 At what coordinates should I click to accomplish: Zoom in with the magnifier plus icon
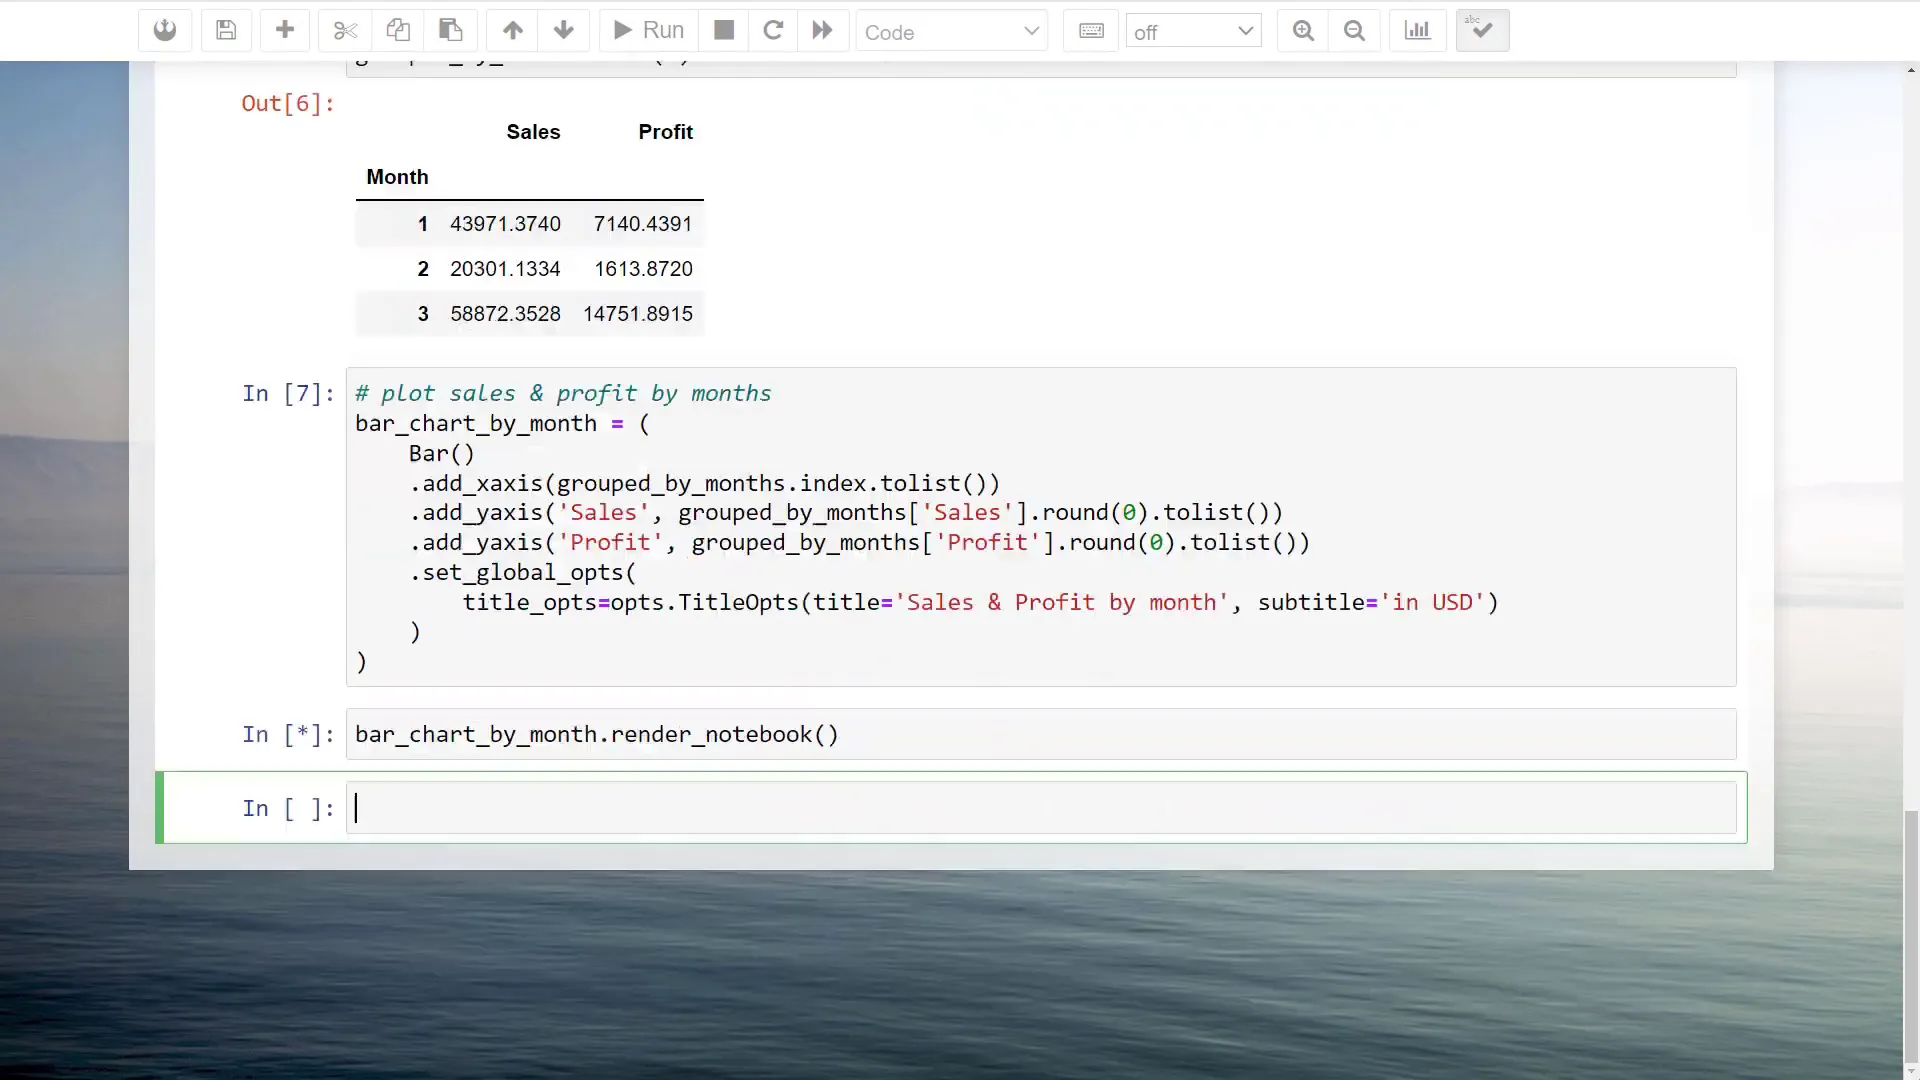coord(1303,30)
